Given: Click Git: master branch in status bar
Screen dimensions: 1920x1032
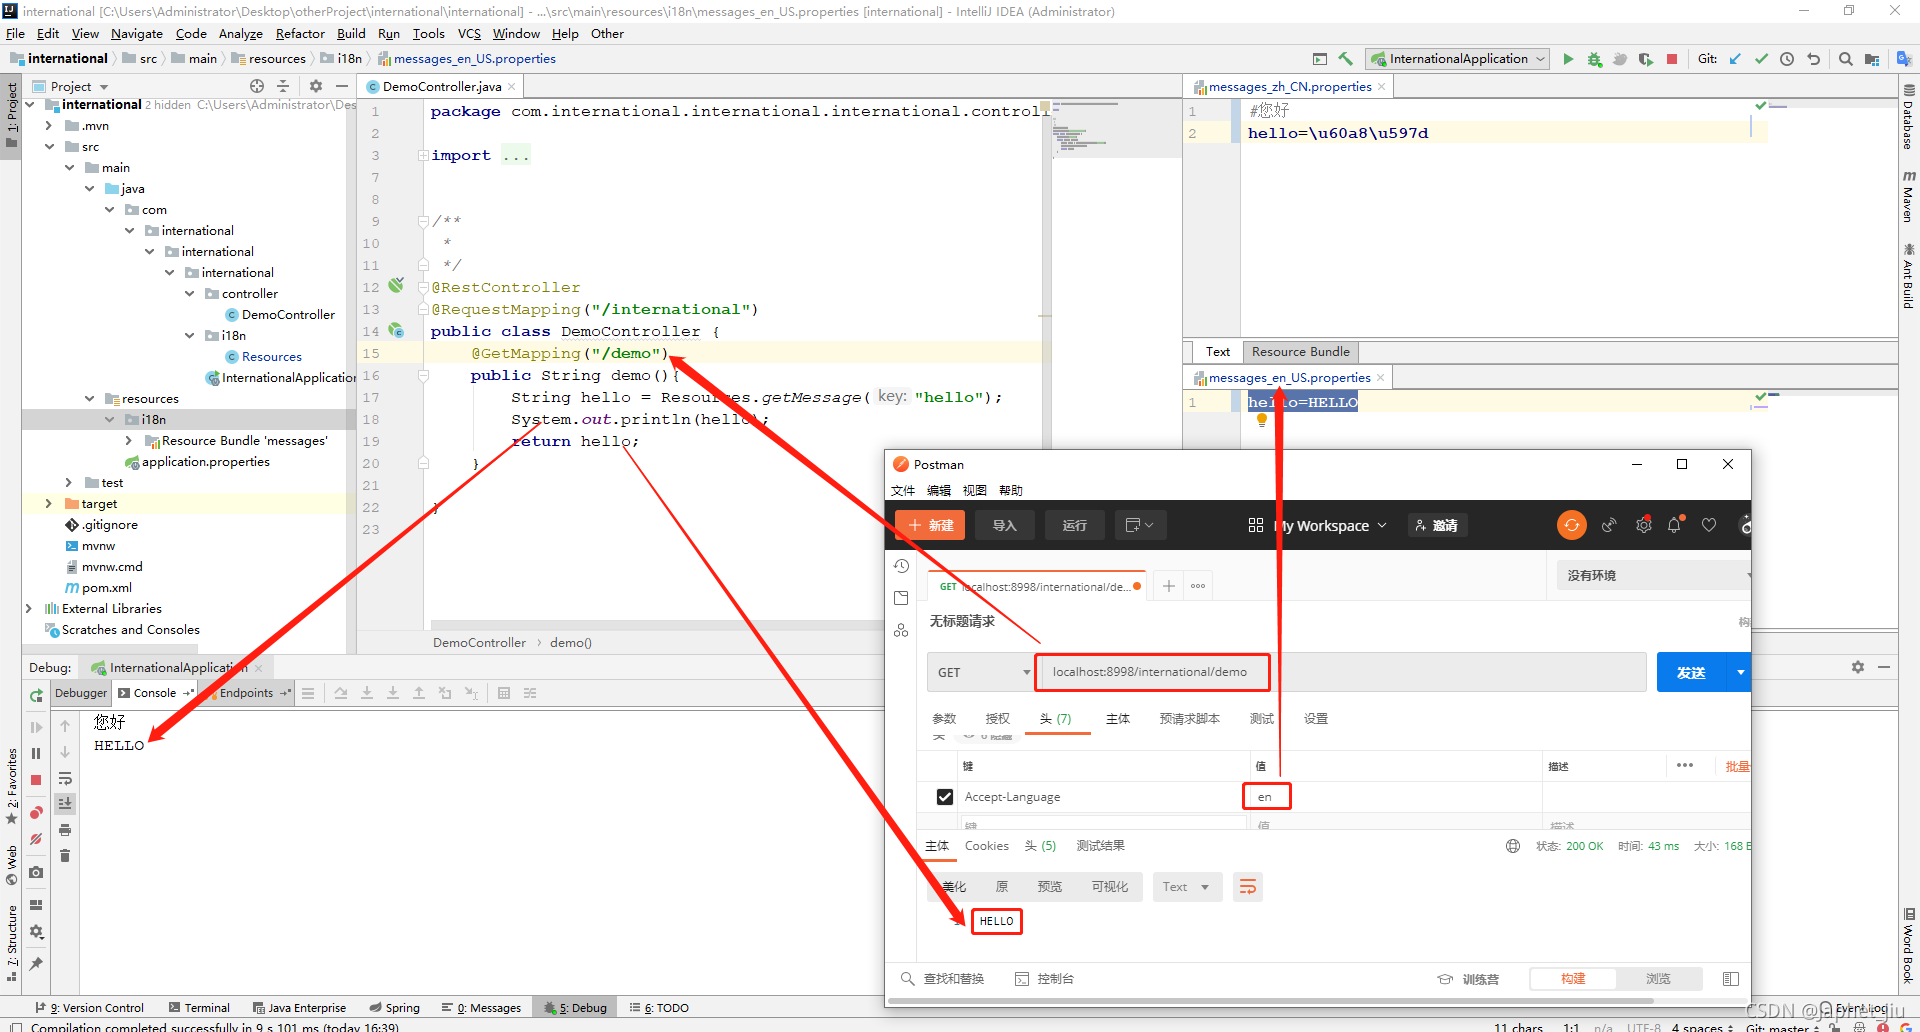Looking at the screenshot, I should point(1779,1026).
